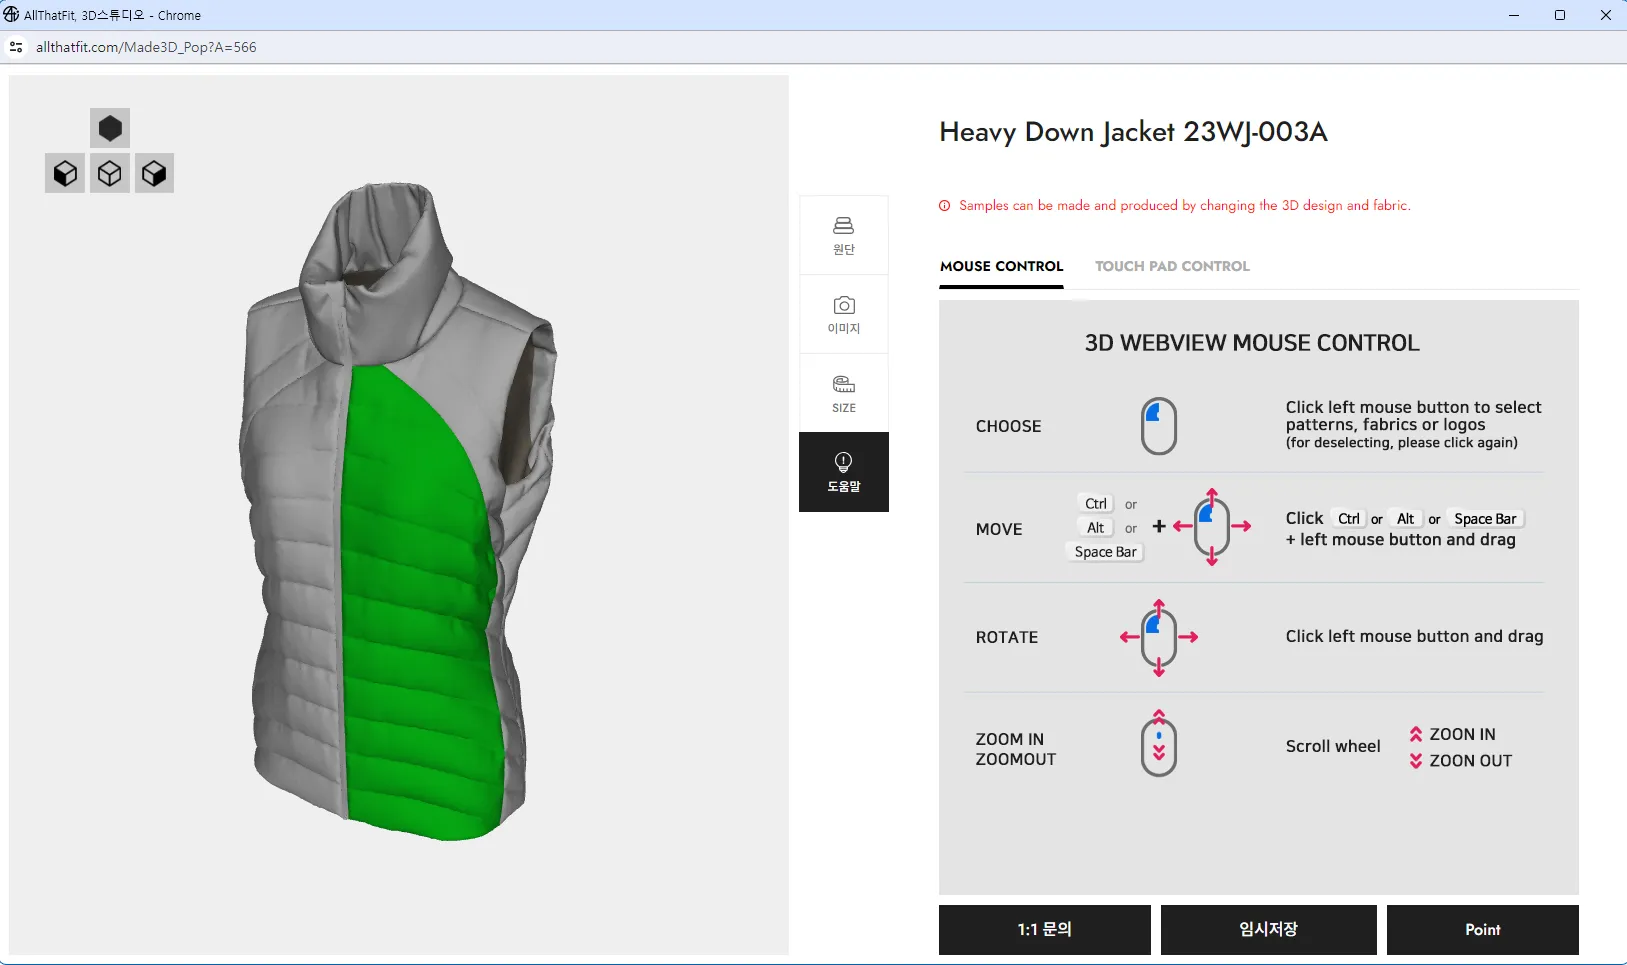Click the 임시저장 temporary save button
1627x965 pixels.
point(1269,930)
